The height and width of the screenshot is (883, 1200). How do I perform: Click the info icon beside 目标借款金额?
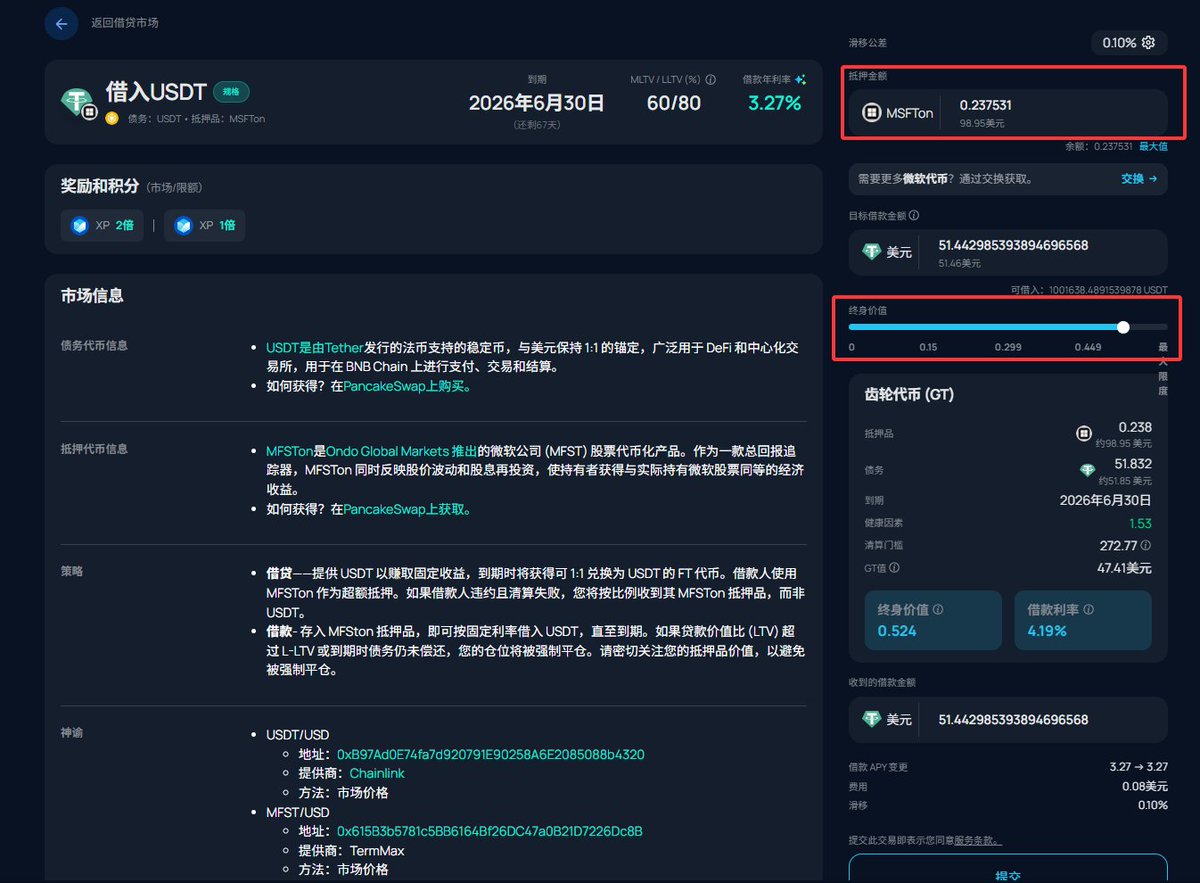(x=914, y=215)
